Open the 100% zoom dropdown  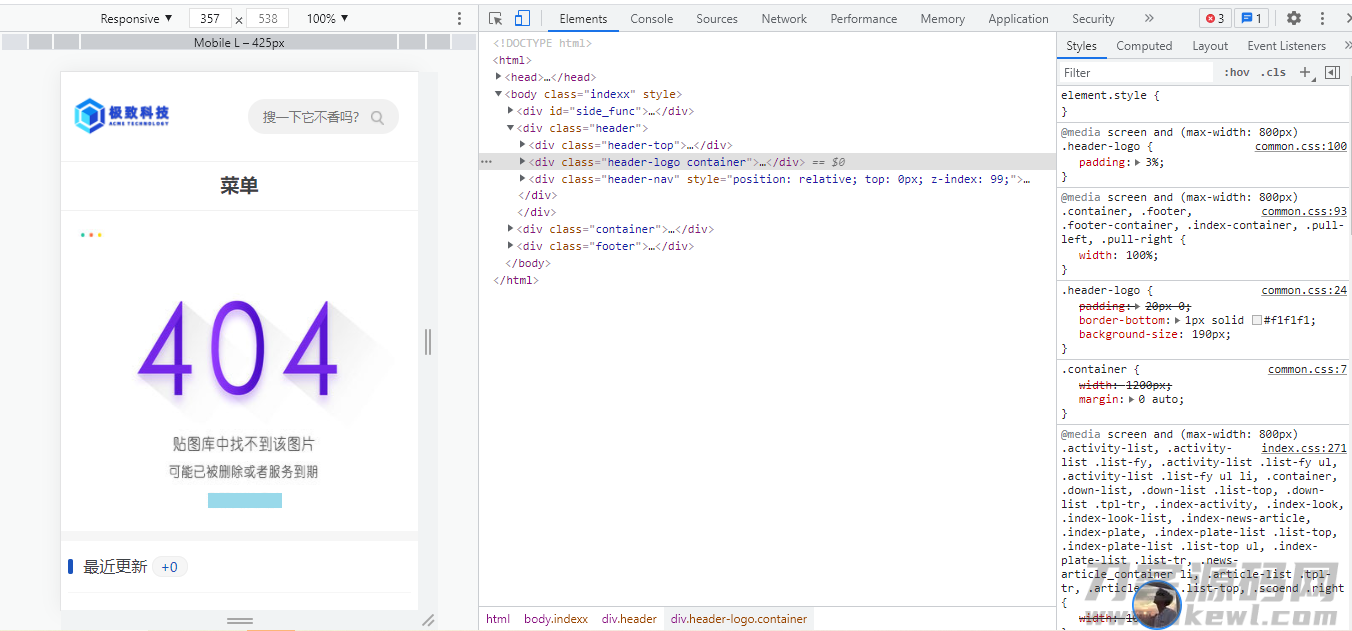327,18
